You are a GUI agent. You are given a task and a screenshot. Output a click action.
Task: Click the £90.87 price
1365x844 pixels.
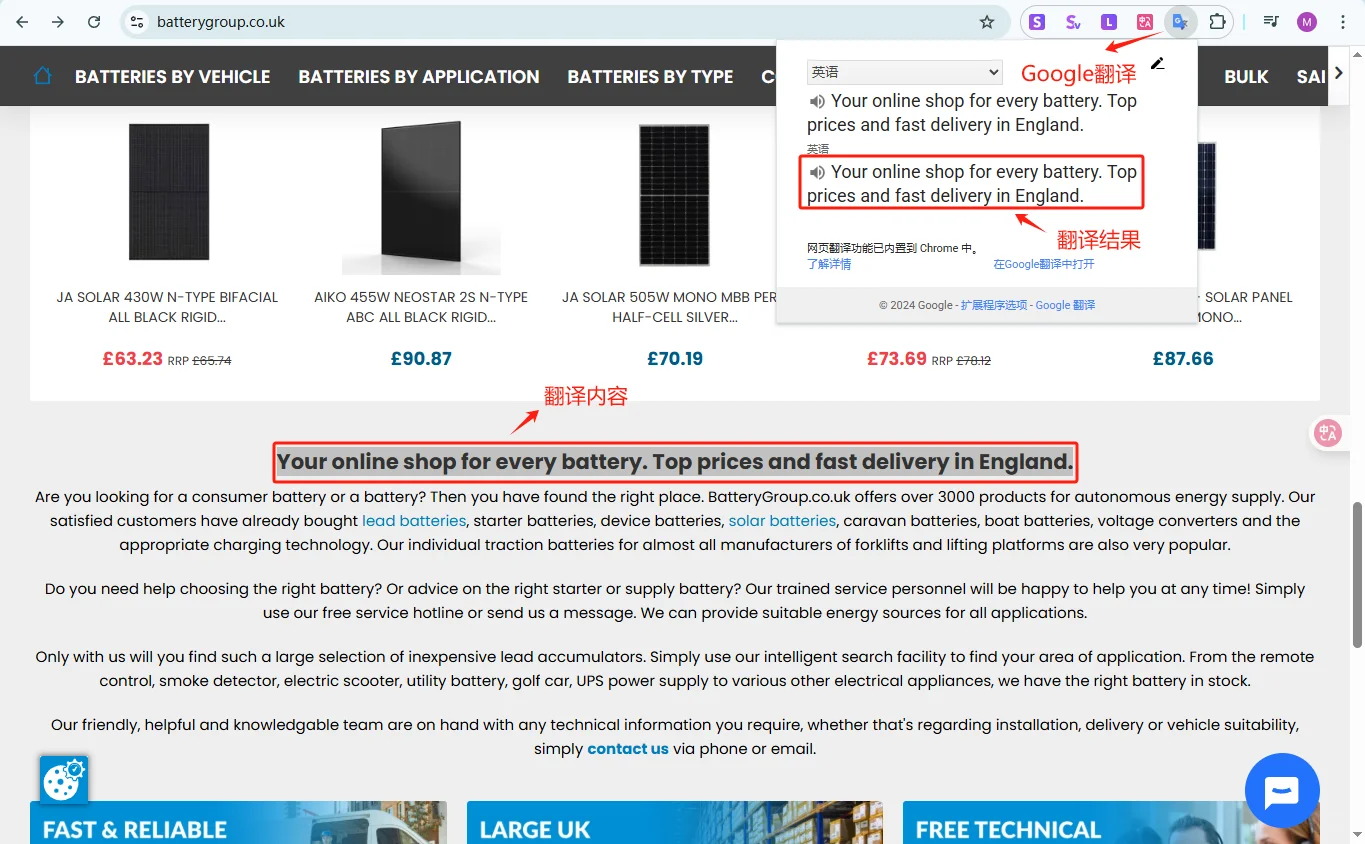pyautogui.click(x=421, y=359)
